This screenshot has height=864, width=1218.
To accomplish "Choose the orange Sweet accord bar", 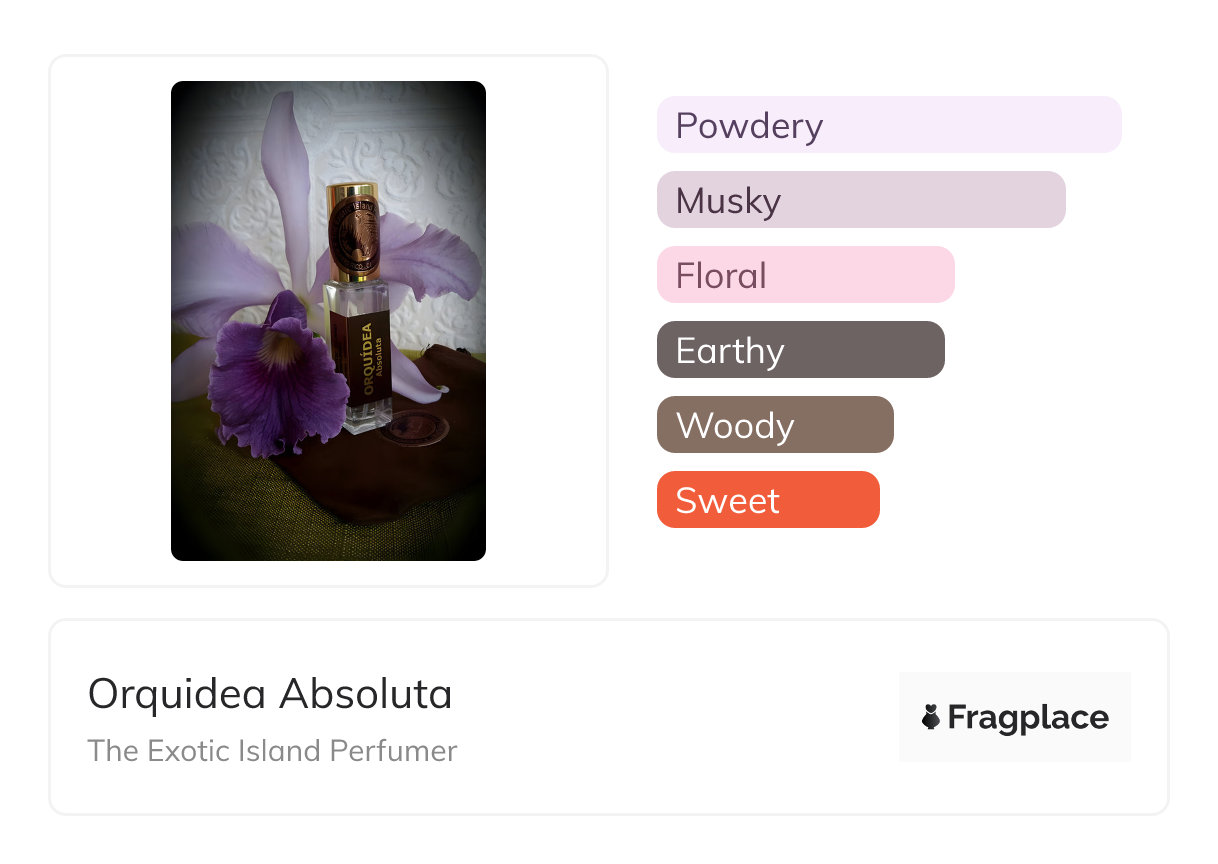I will pos(768,500).
